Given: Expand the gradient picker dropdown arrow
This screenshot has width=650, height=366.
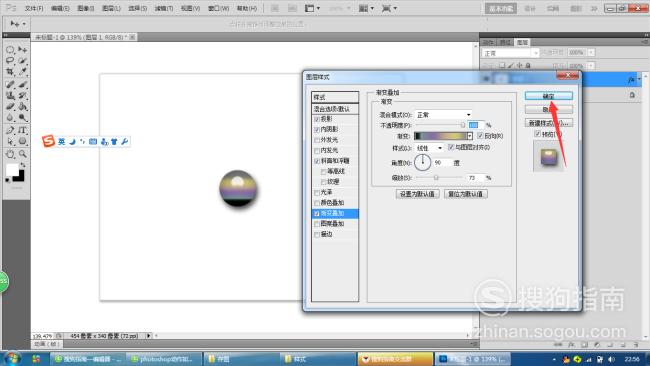Looking at the screenshot, I should (x=470, y=136).
